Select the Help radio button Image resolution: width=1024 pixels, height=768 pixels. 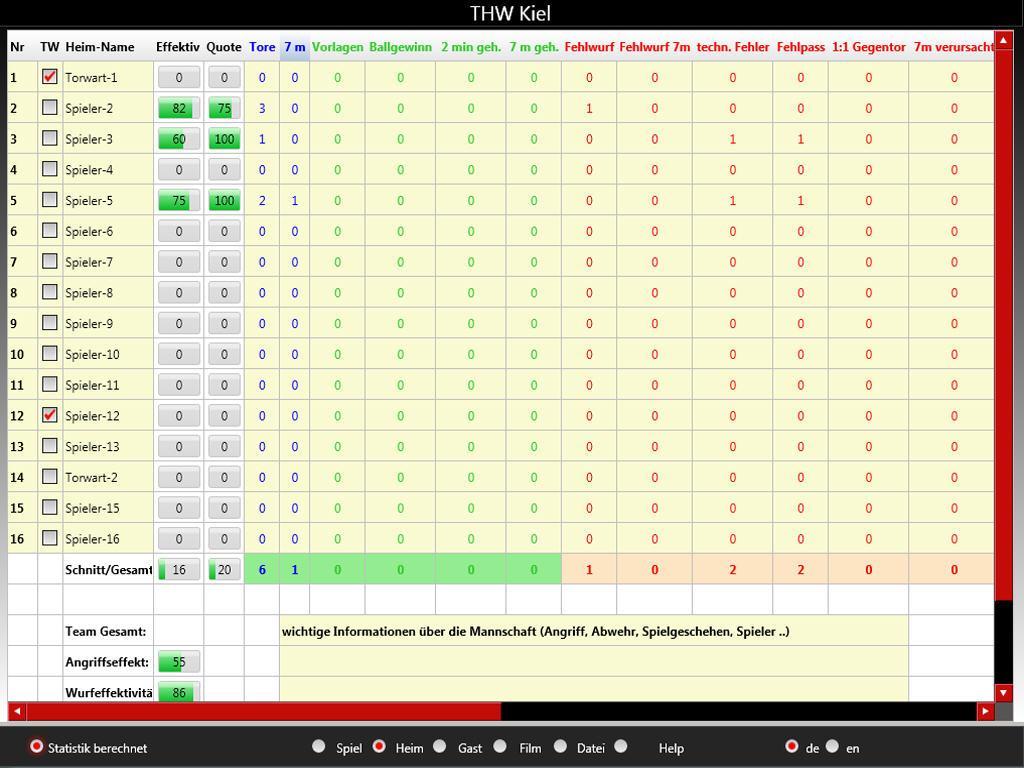(621, 746)
